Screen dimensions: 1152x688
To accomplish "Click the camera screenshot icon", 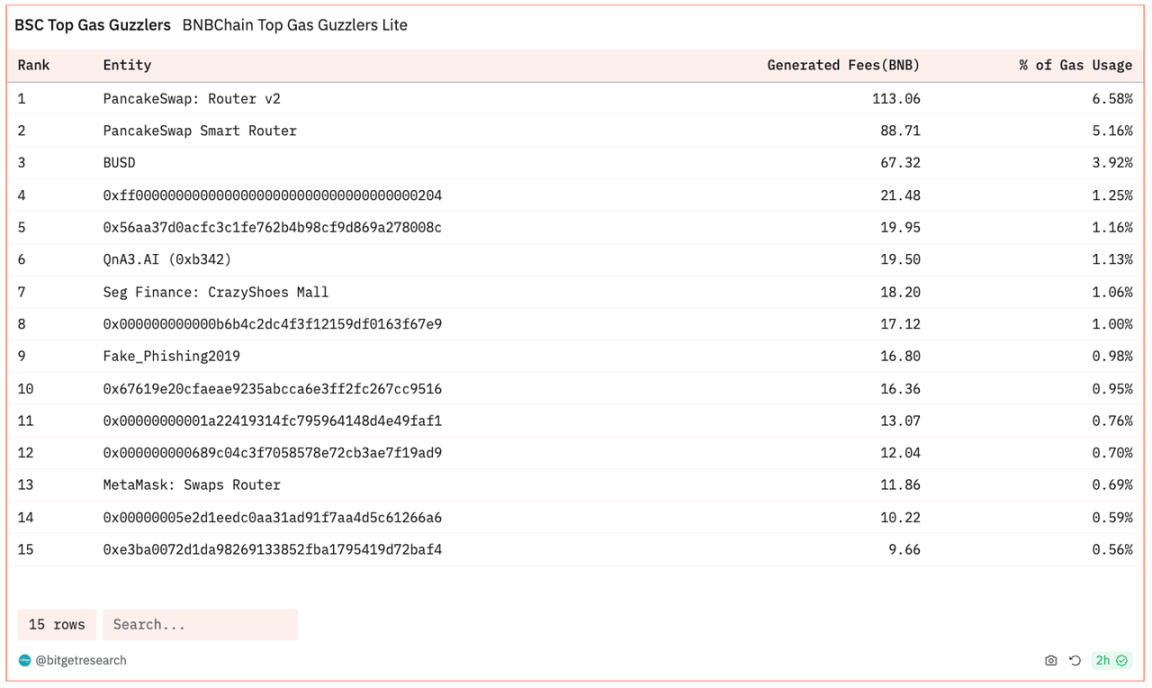I will click(x=1050, y=660).
